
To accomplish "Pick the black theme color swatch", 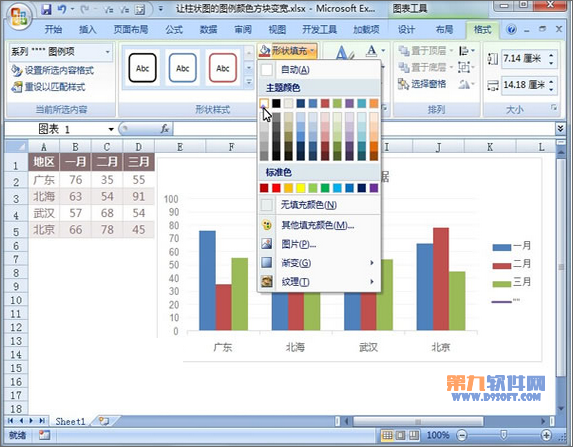I will tap(276, 103).
